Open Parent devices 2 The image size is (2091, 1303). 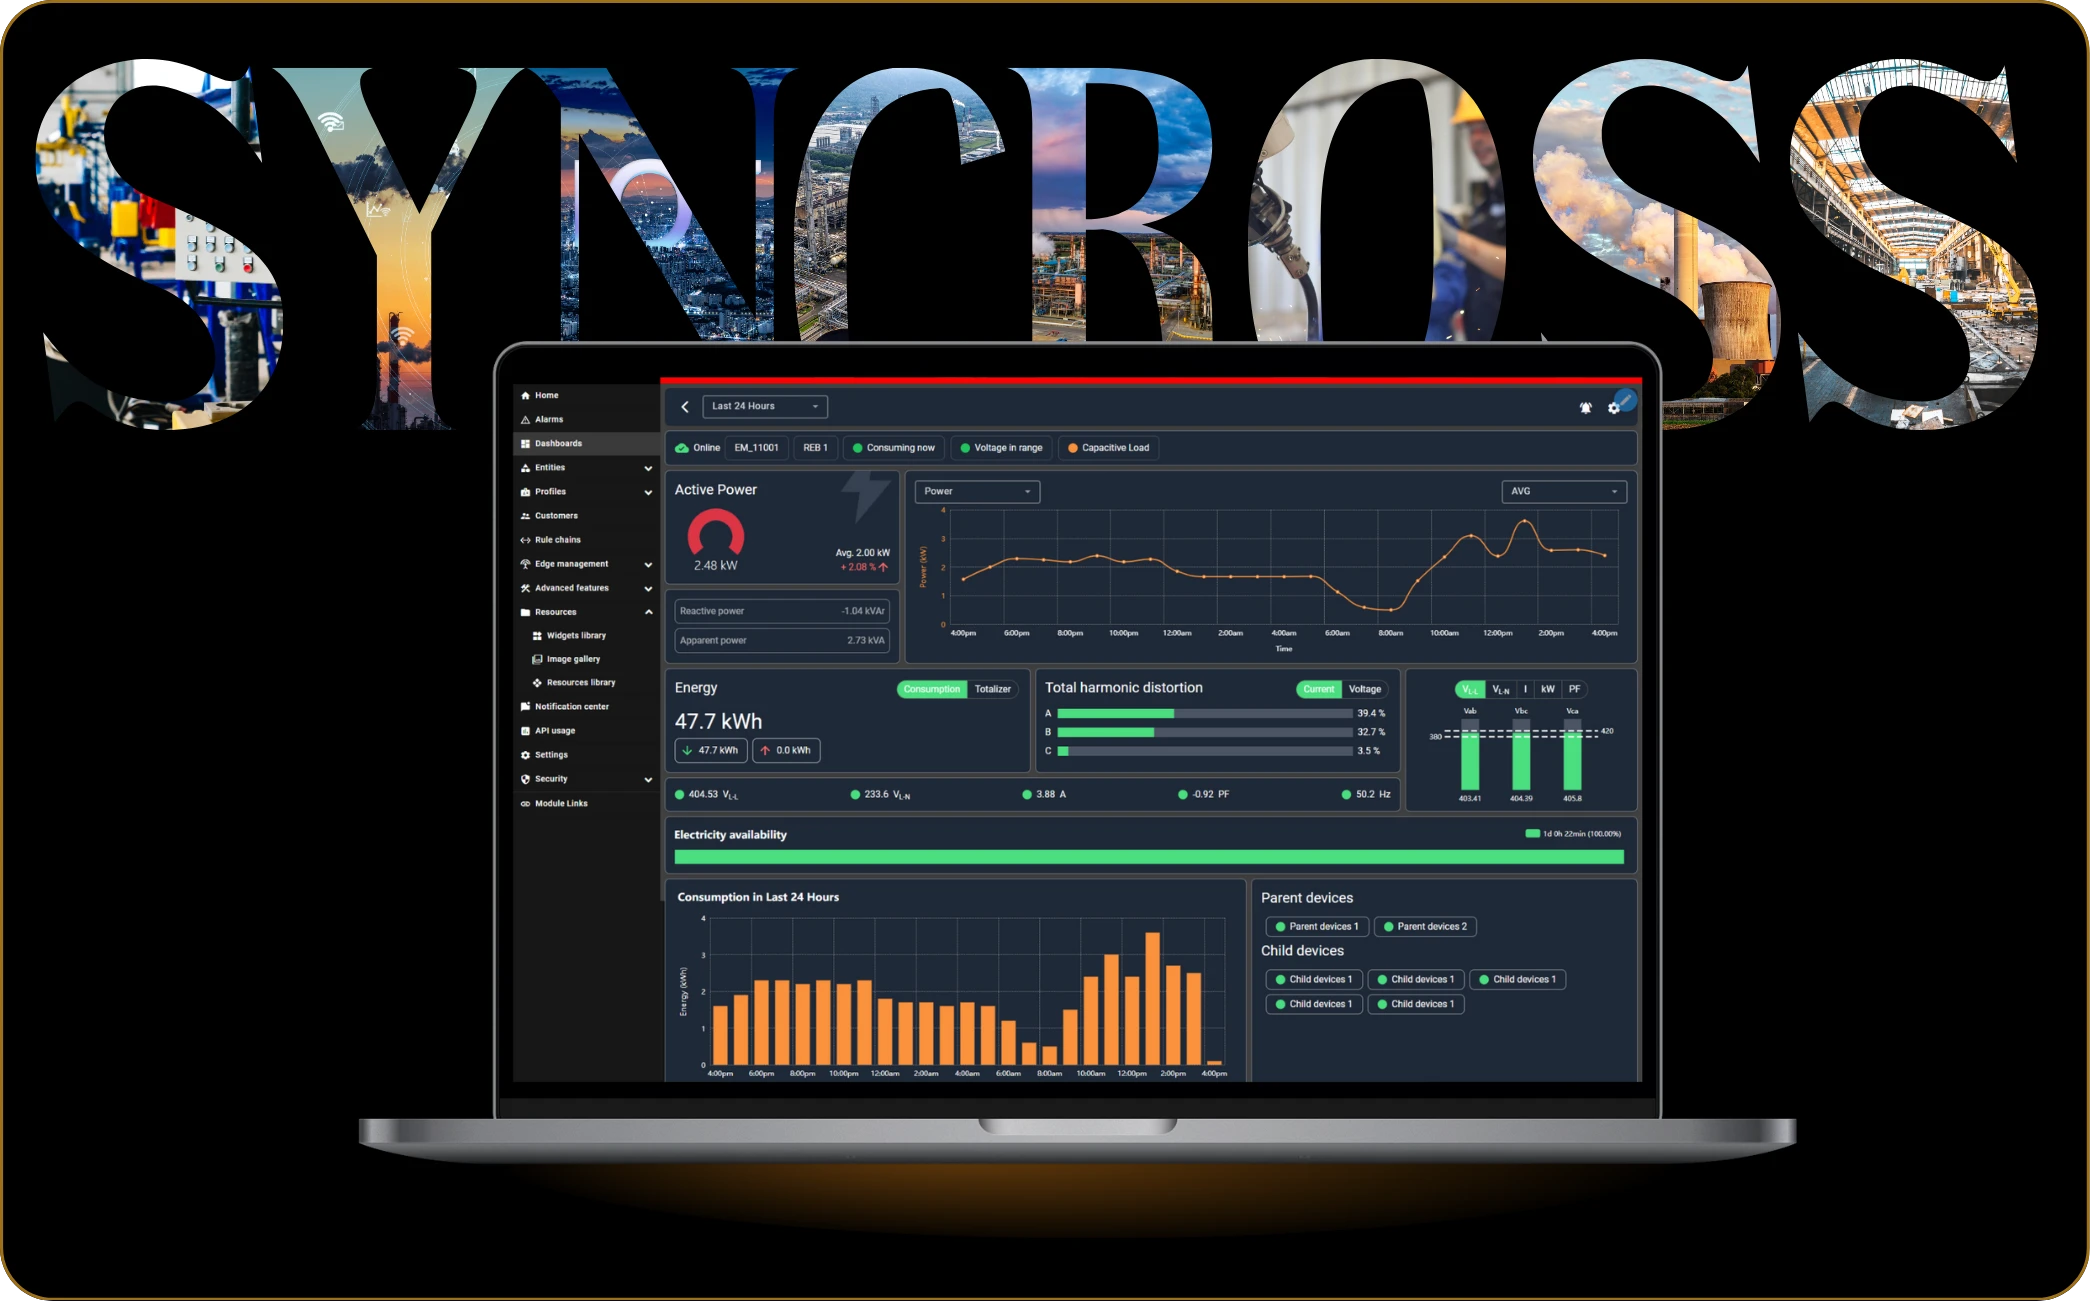click(1425, 927)
